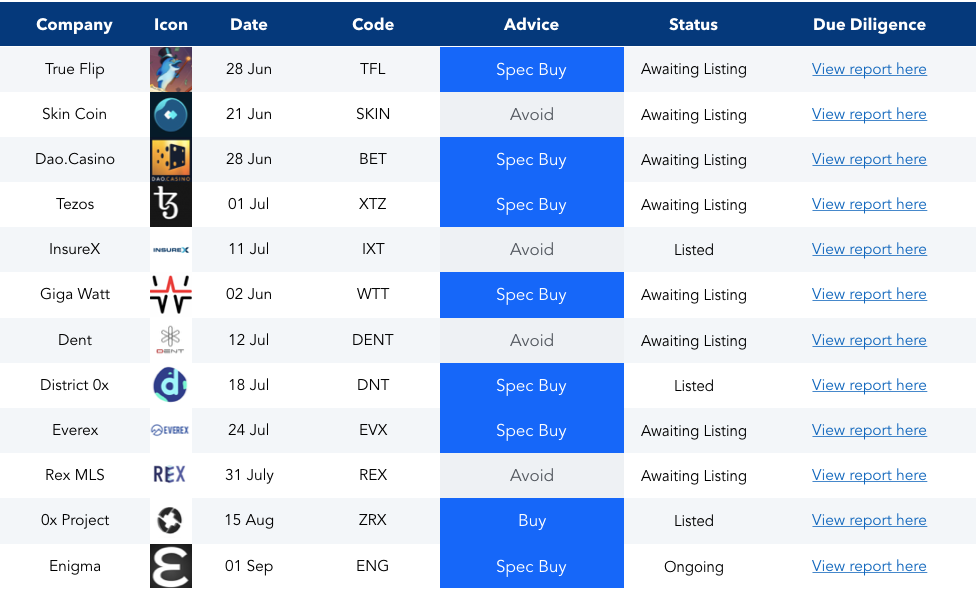This screenshot has width=976, height=599.
Task: Click the Dent logo icon
Action: coord(171,340)
